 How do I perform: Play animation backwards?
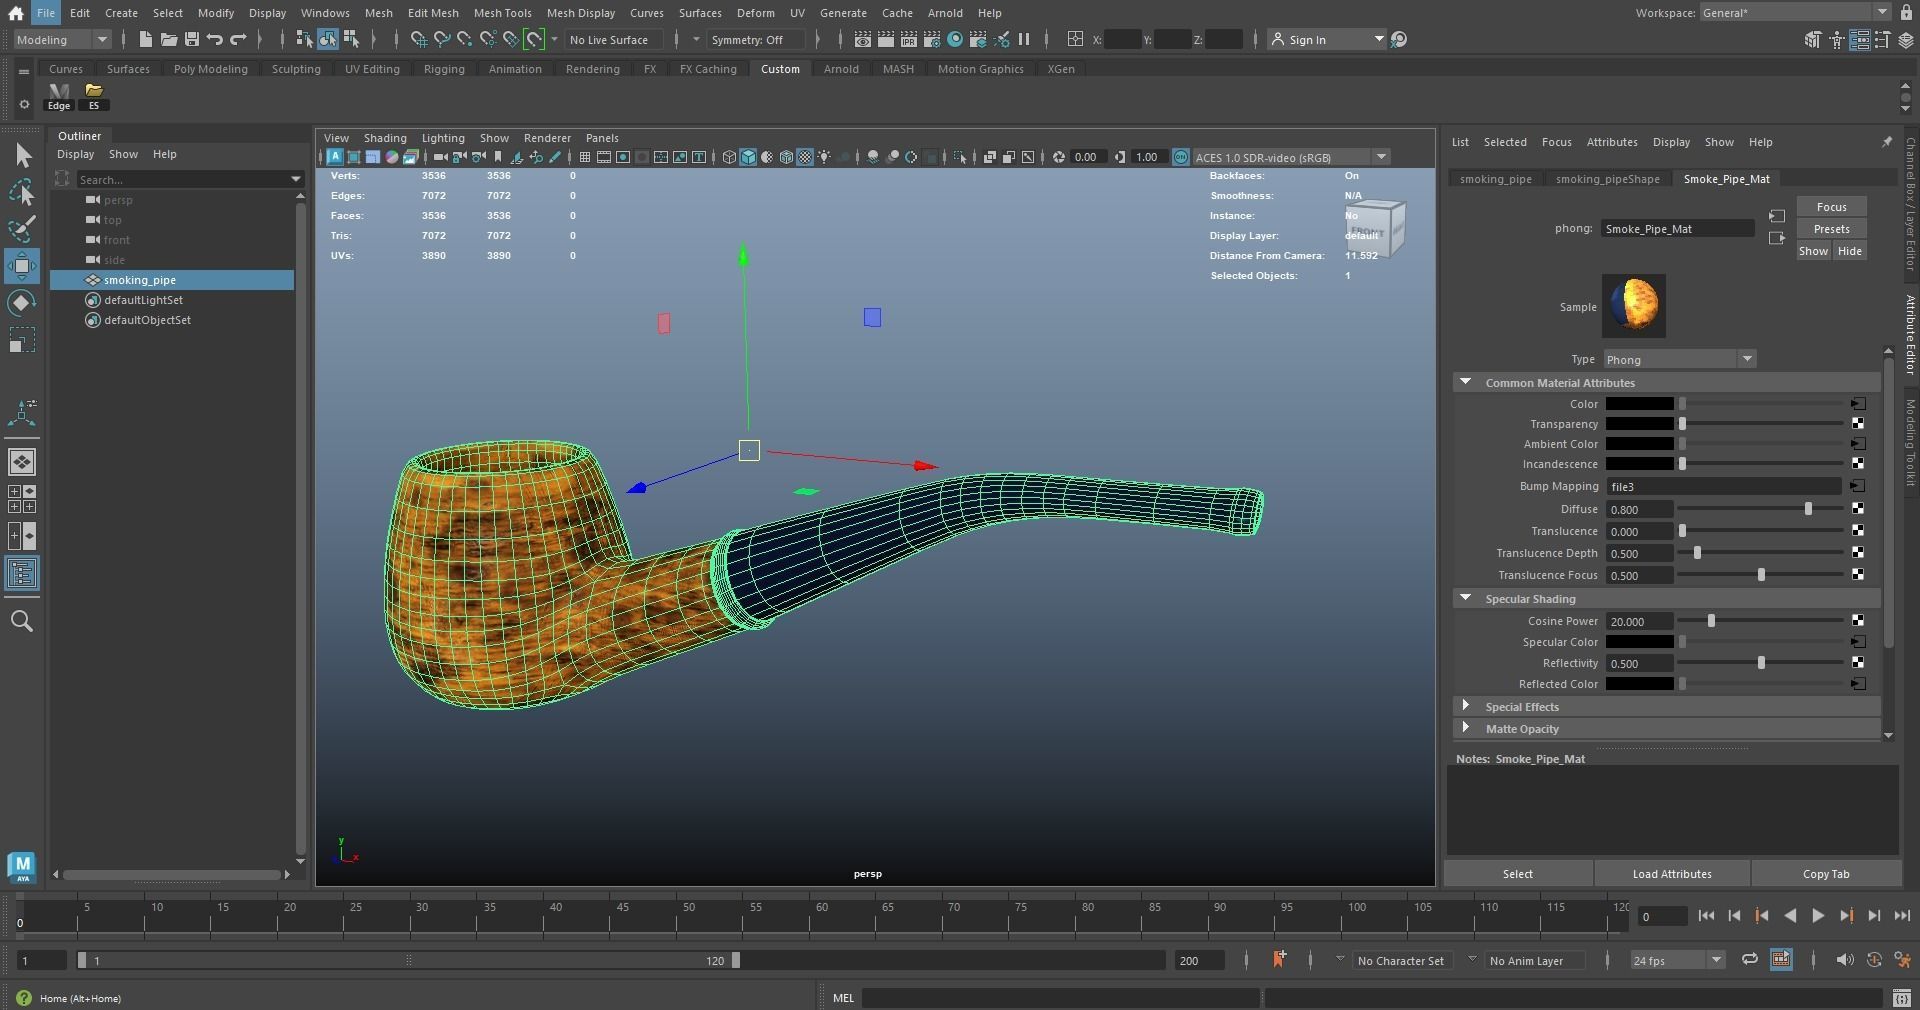(x=1790, y=916)
